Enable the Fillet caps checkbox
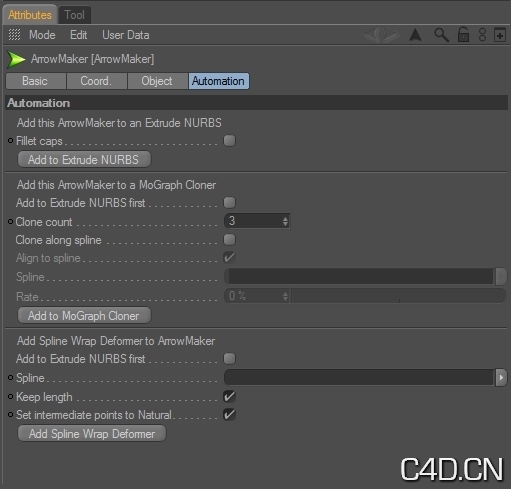511x489 pixels. click(x=229, y=141)
